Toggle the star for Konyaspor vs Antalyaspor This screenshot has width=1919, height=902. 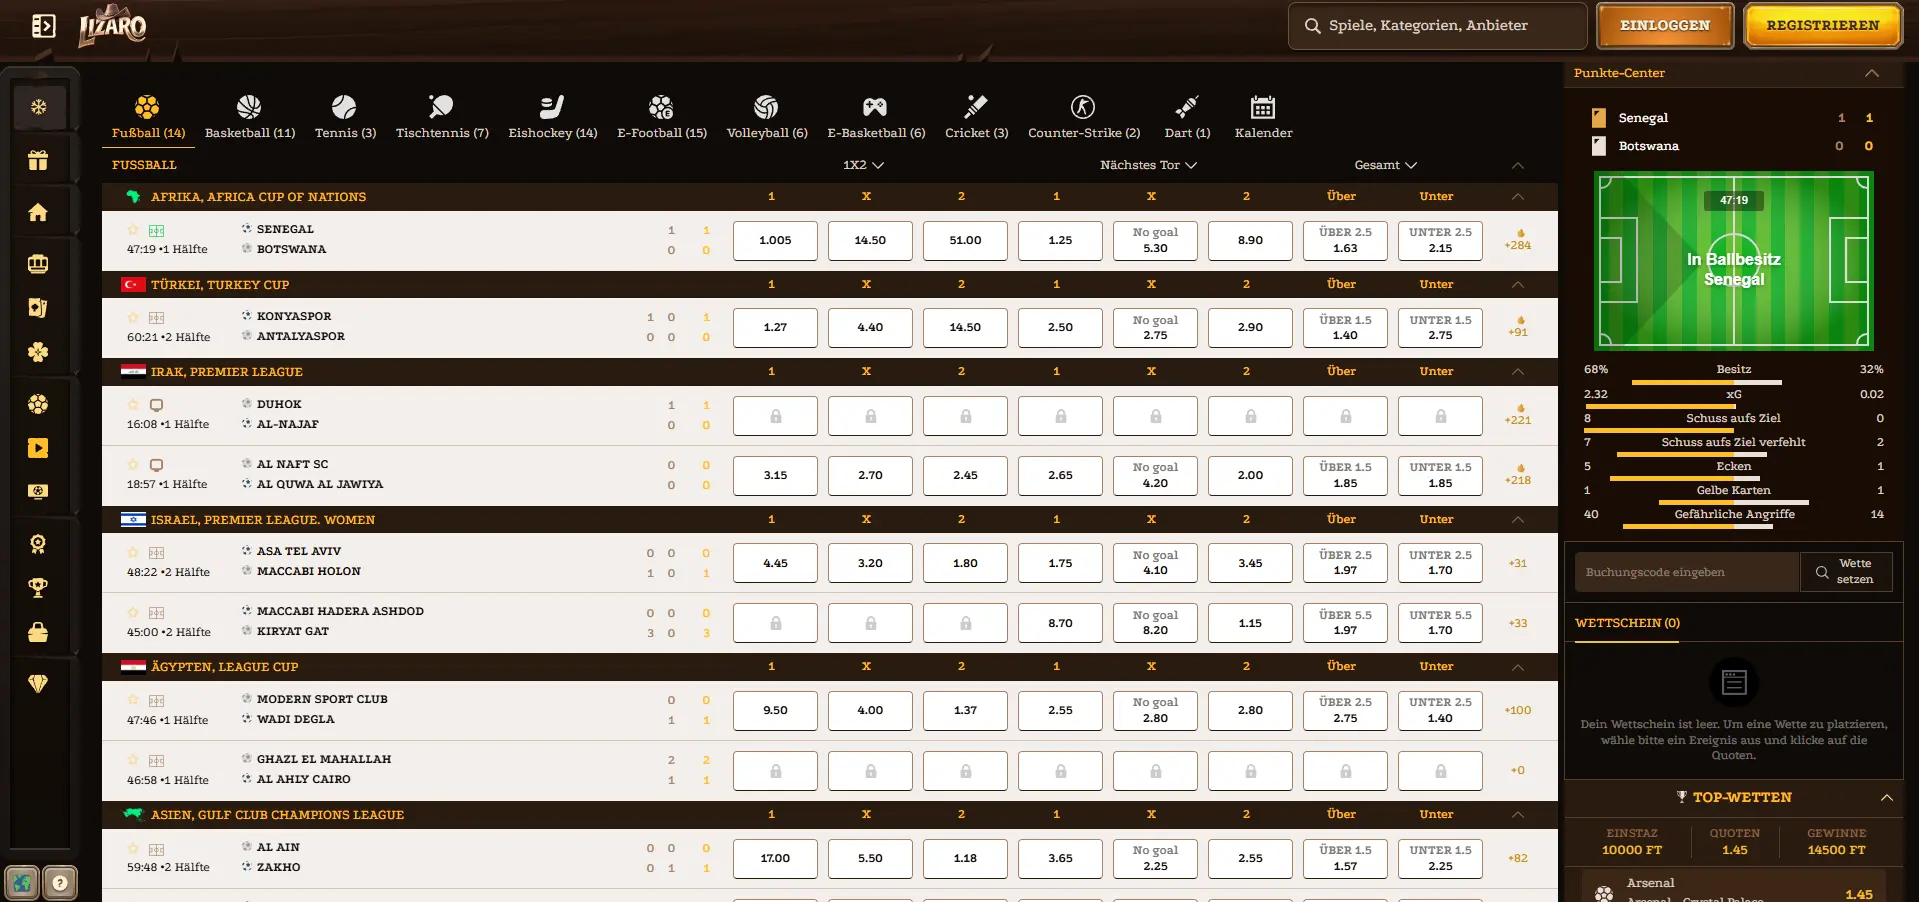click(131, 317)
